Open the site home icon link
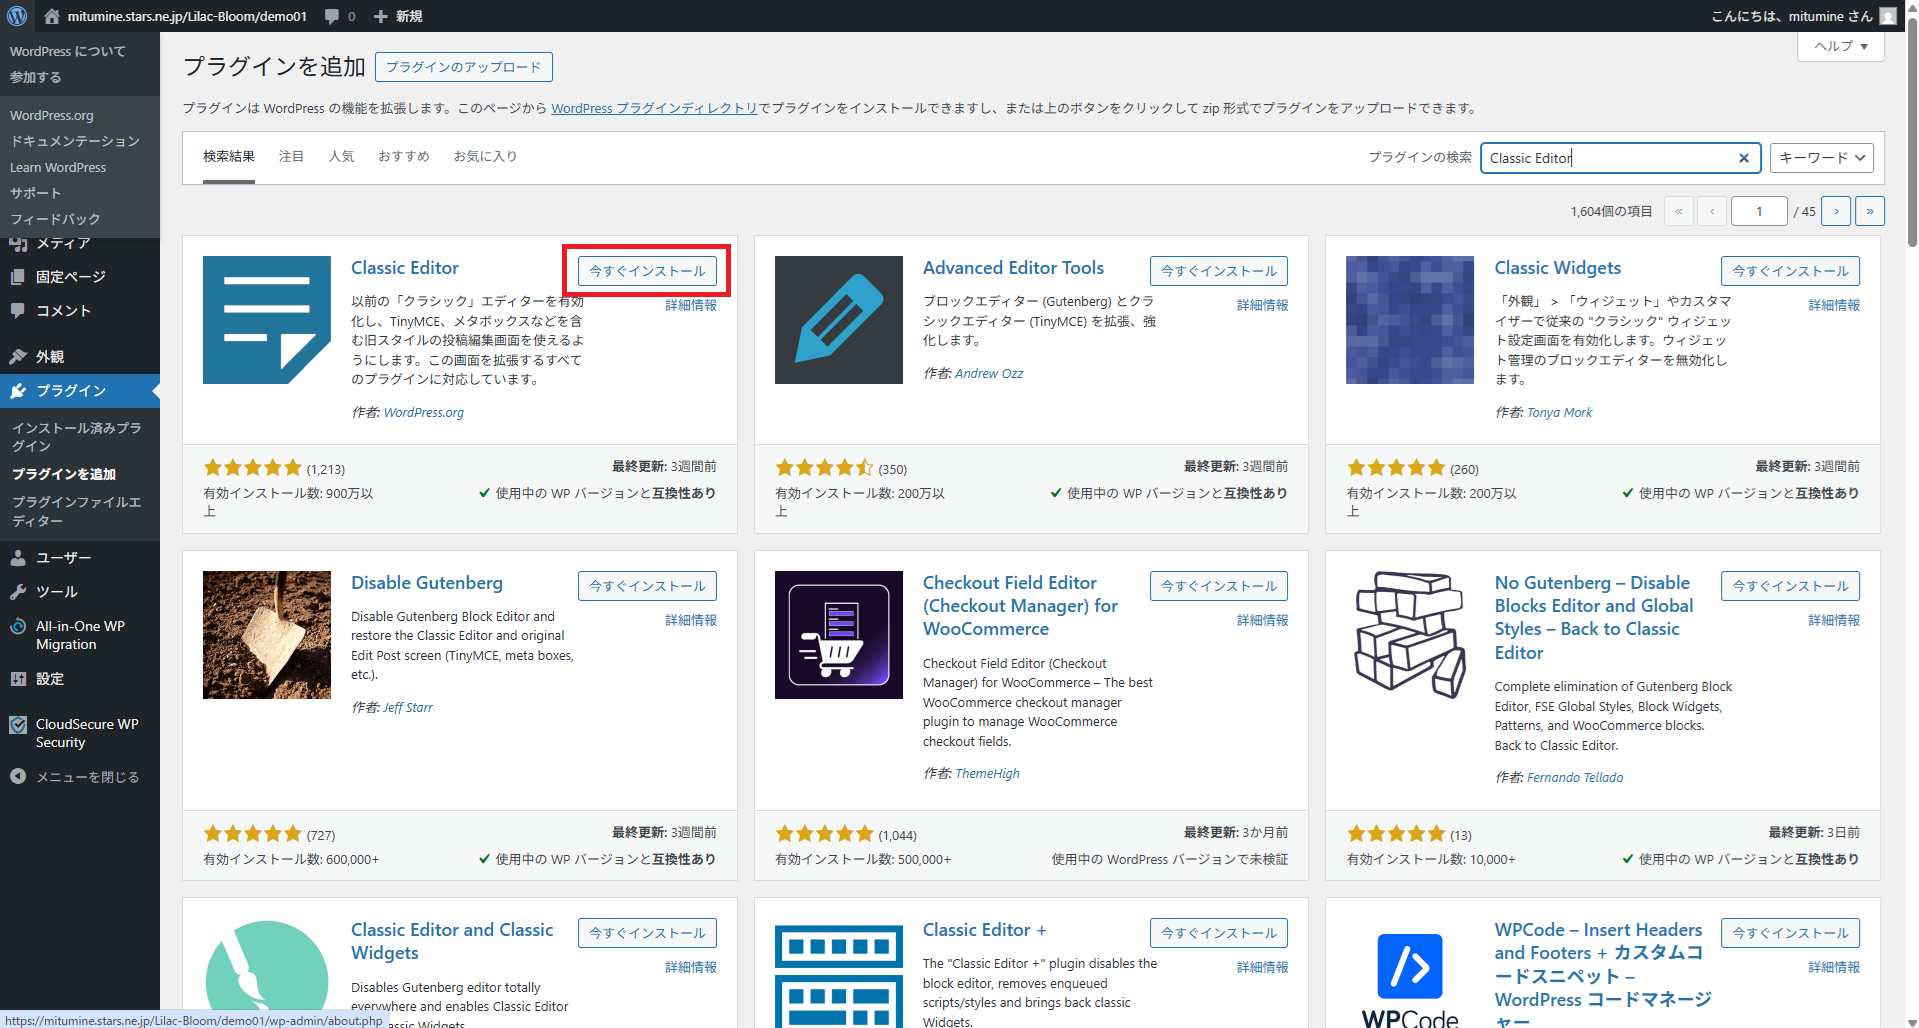Image resolution: width=1919 pixels, height=1028 pixels. pos(52,16)
